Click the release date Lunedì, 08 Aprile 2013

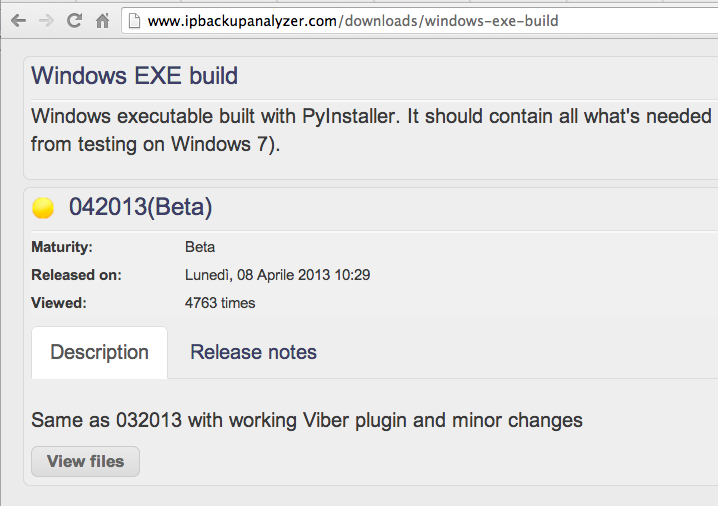click(x=277, y=275)
